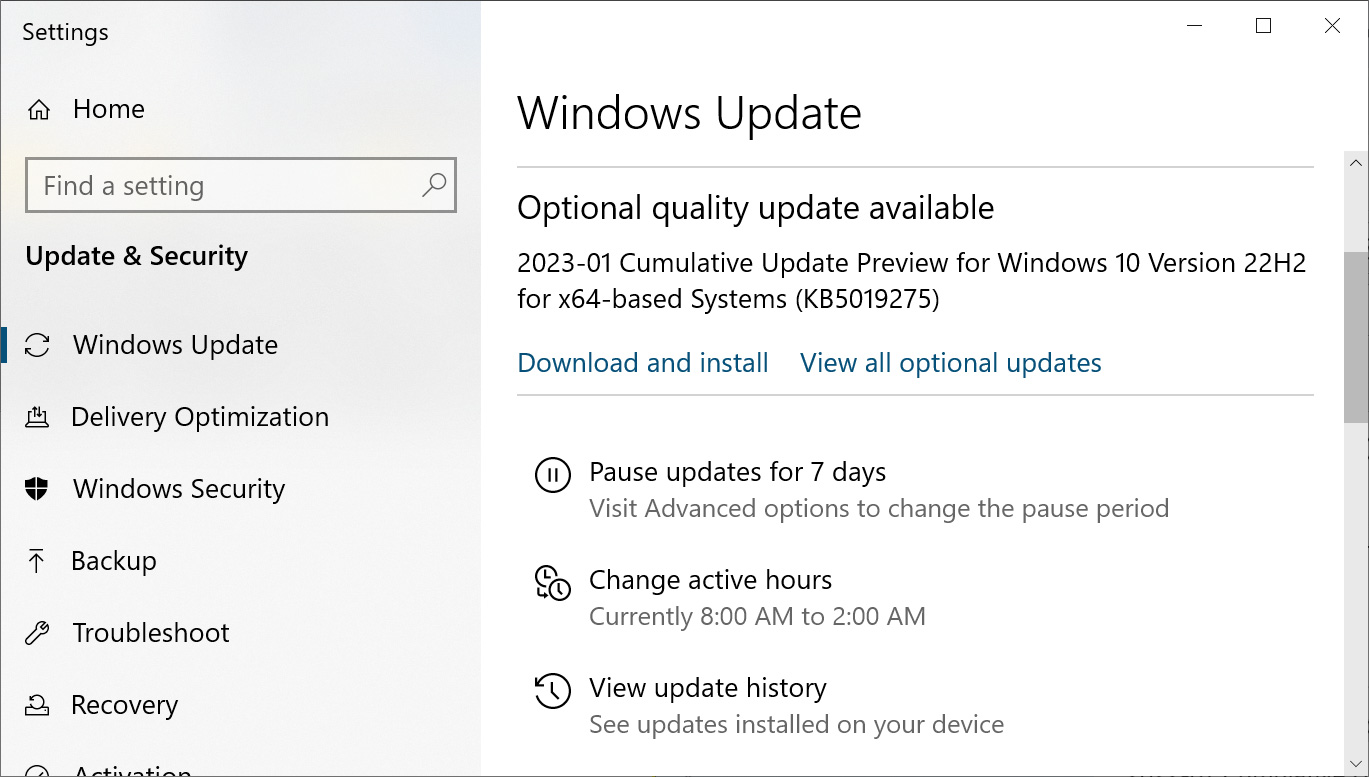Click the Pause updates circle icon

552,476
